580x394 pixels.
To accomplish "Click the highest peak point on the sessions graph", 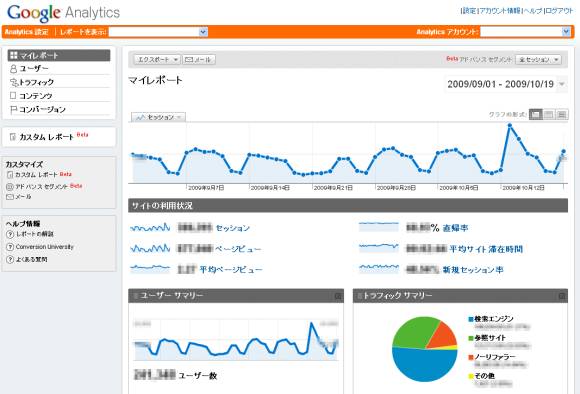I will (510, 125).
